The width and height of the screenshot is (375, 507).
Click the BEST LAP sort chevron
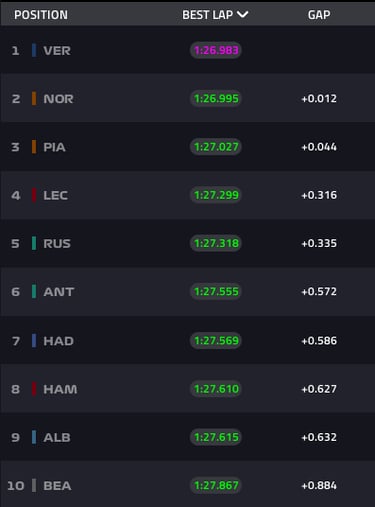tap(243, 14)
